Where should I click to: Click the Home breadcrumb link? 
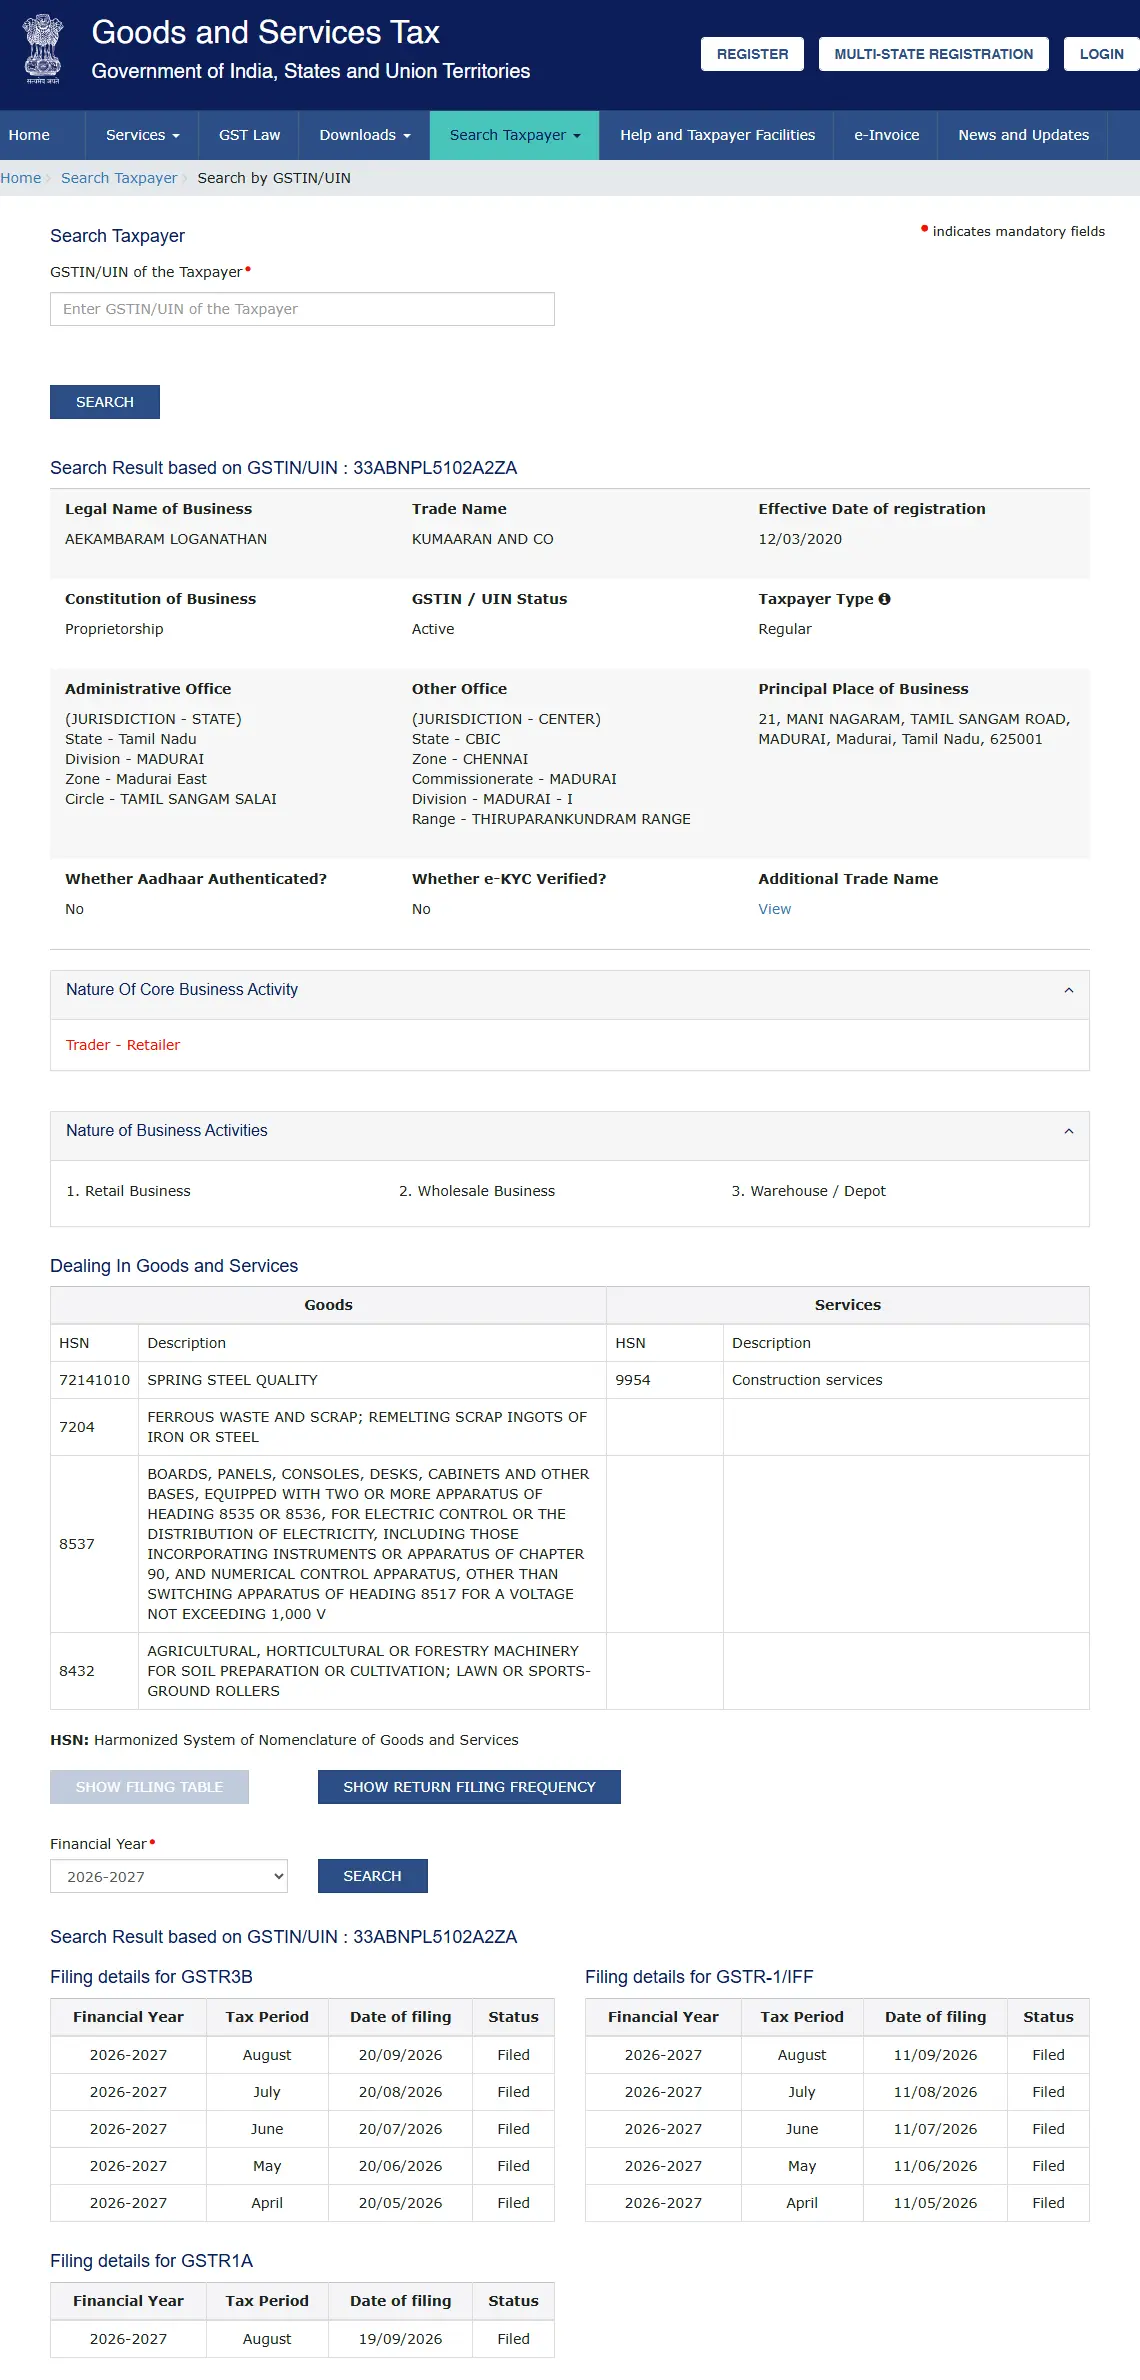click(x=21, y=178)
